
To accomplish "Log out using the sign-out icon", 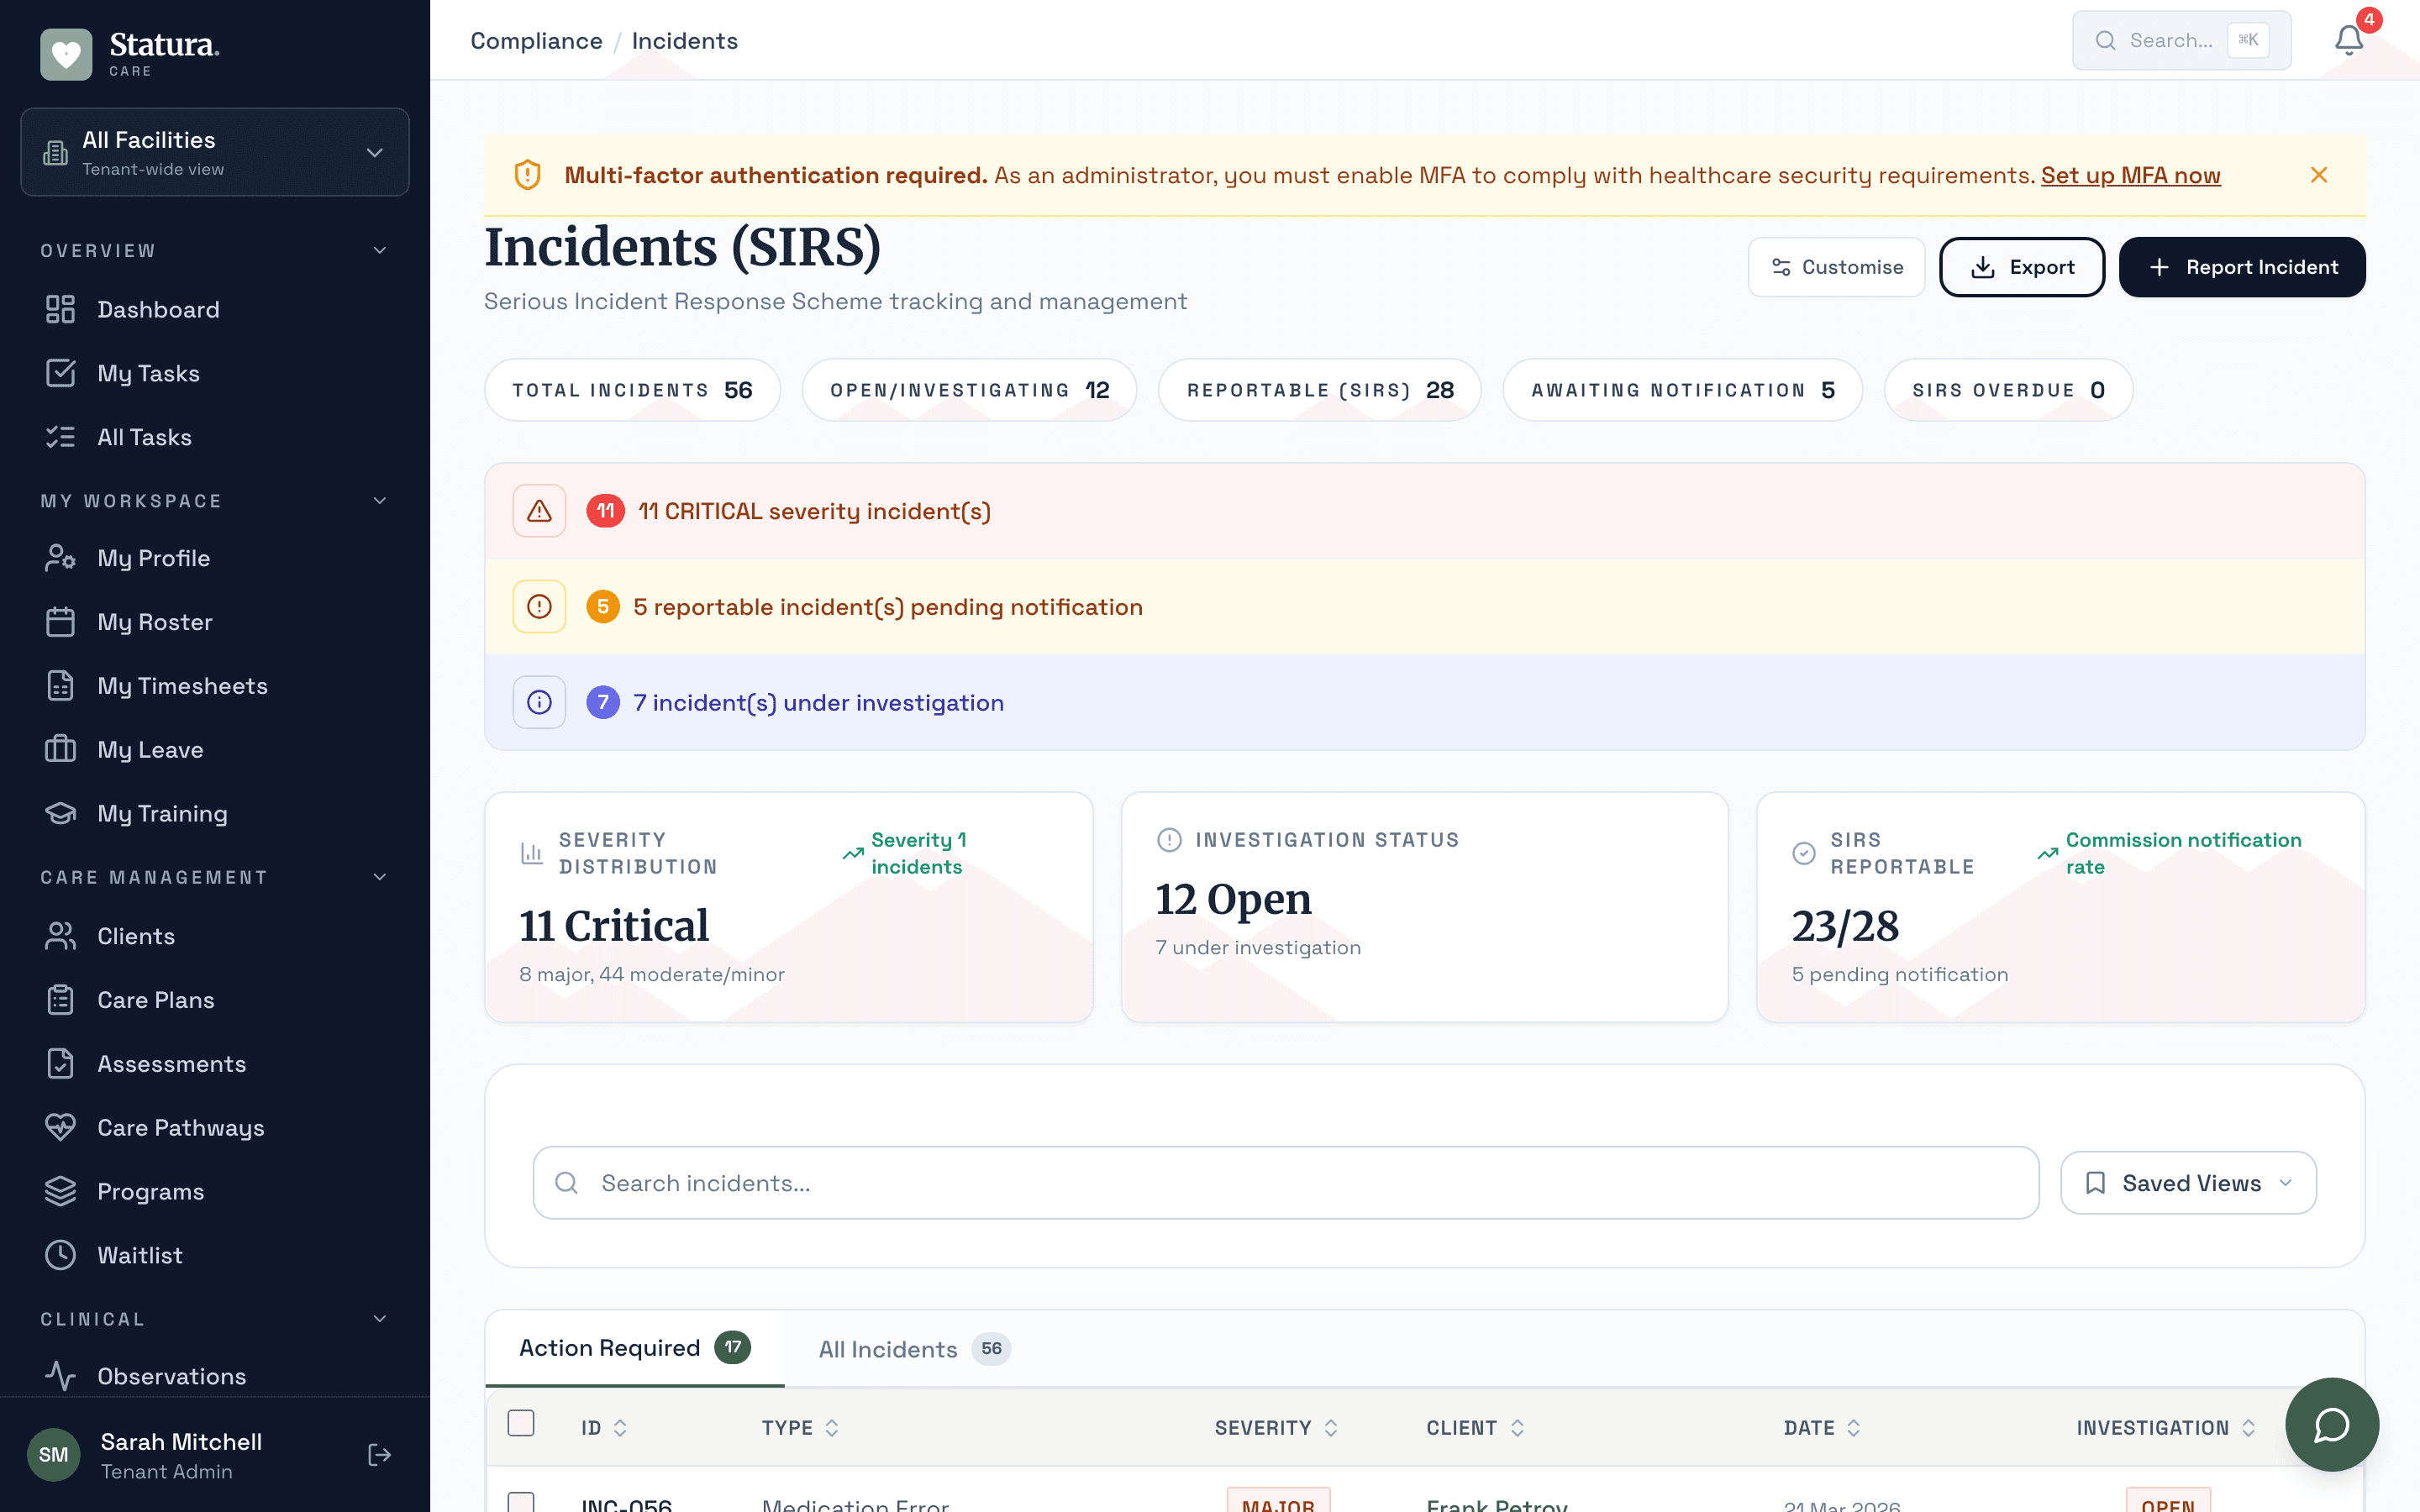I will pos(380,1454).
